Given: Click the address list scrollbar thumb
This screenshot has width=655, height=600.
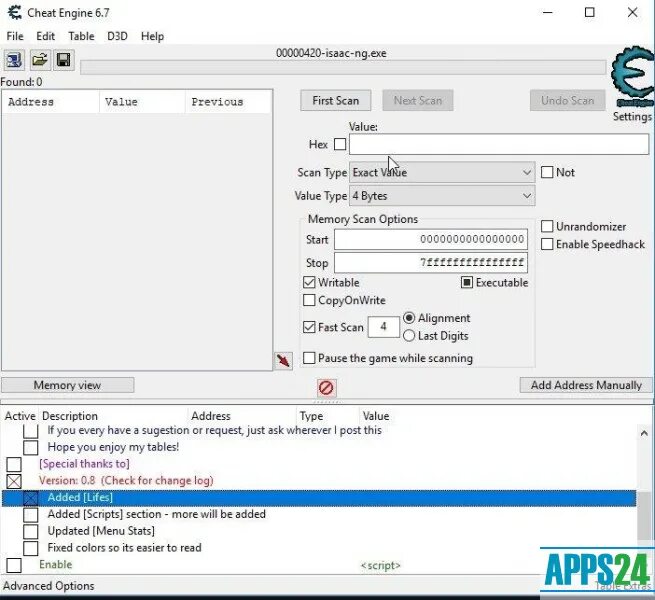Looking at the screenshot, I should click(x=645, y=515).
